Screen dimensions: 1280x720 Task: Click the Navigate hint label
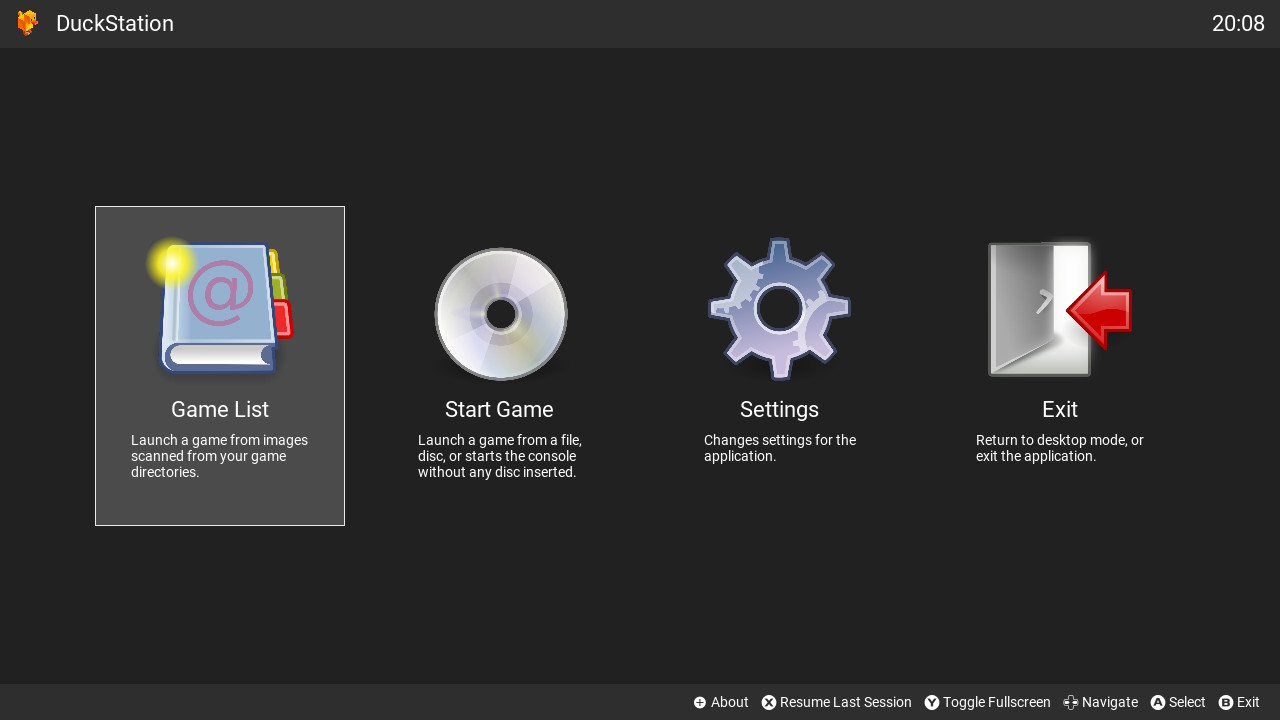pyautogui.click(x=1110, y=702)
